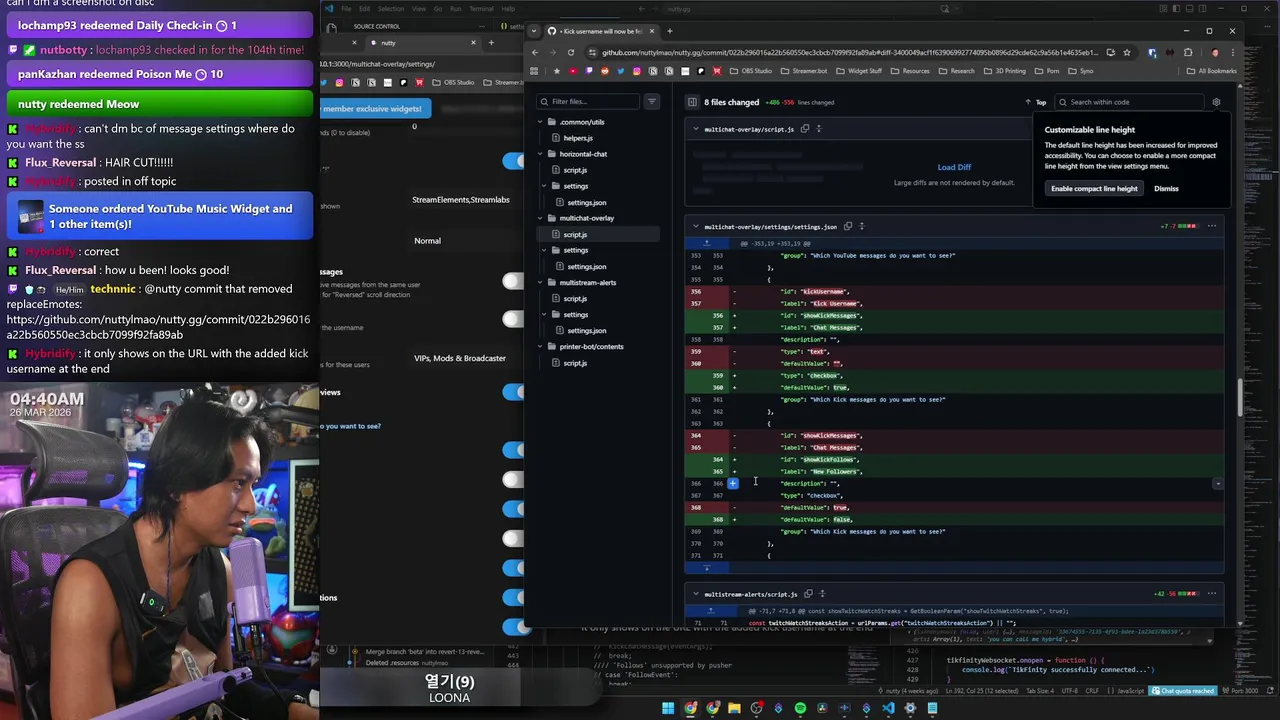Collapse the multichat-overlay/script.js diff section
This screenshot has width=1280, height=720.
(x=696, y=129)
